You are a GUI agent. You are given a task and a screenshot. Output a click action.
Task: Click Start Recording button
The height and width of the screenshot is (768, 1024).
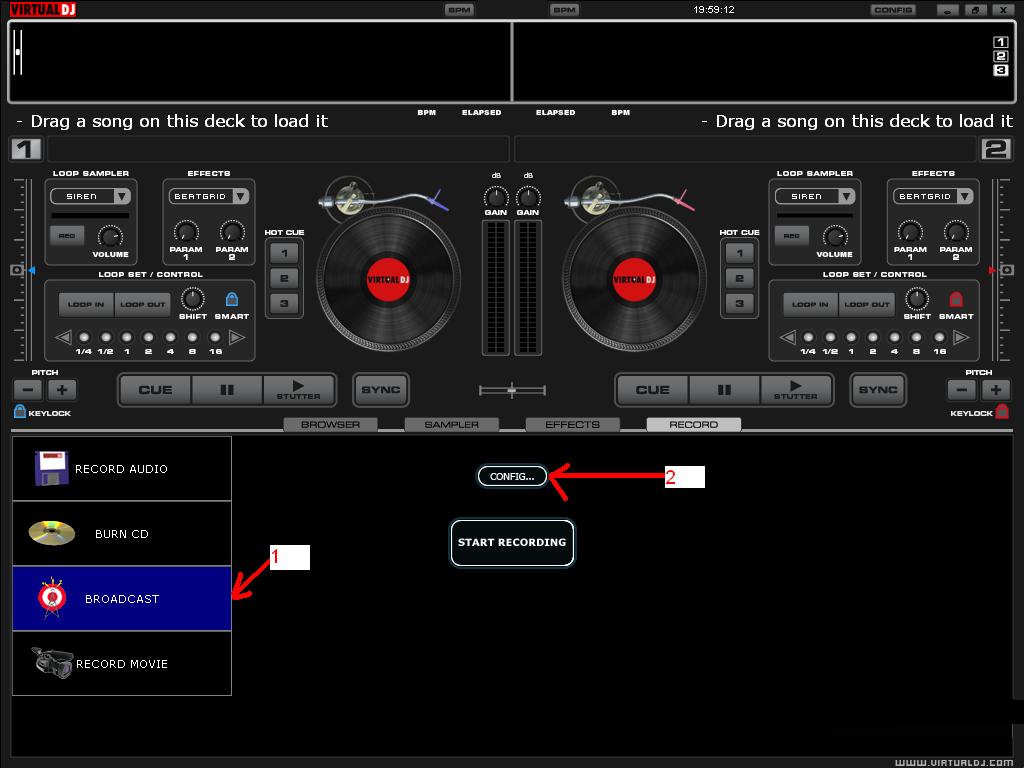512,542
